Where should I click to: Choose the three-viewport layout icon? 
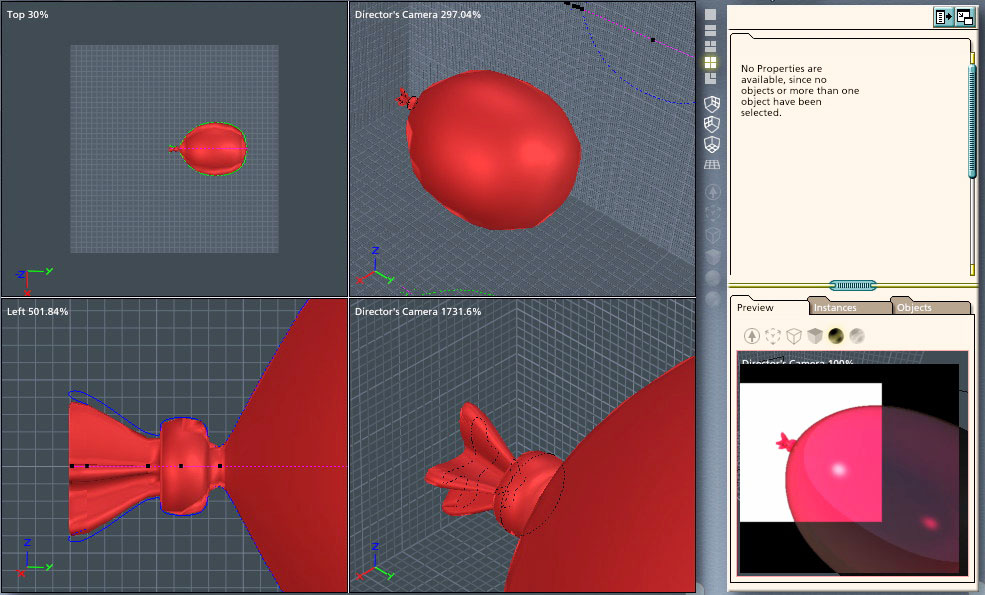click(711, 46)
